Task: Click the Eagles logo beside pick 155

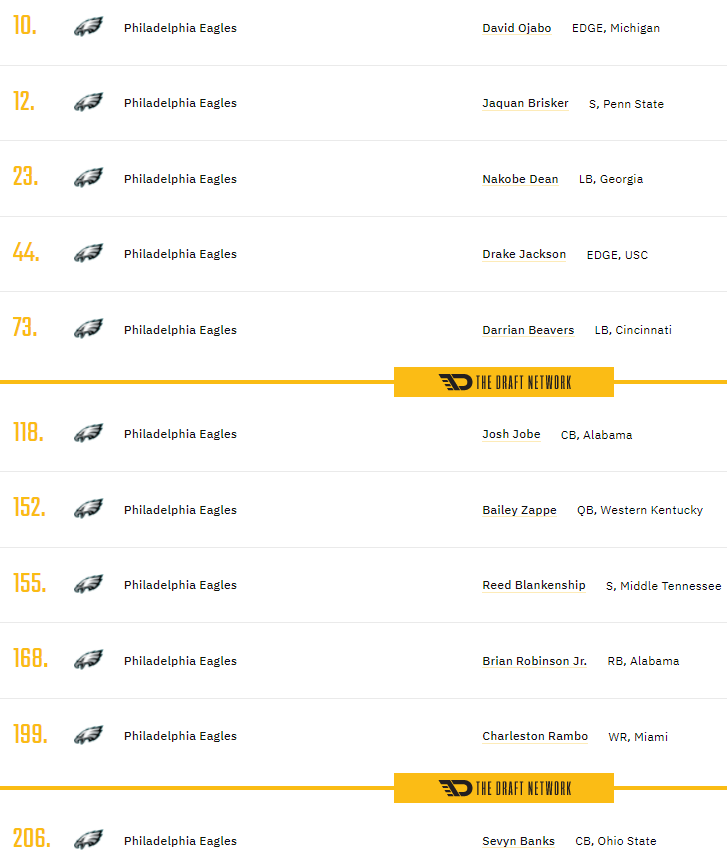Action: pos(88,584)
